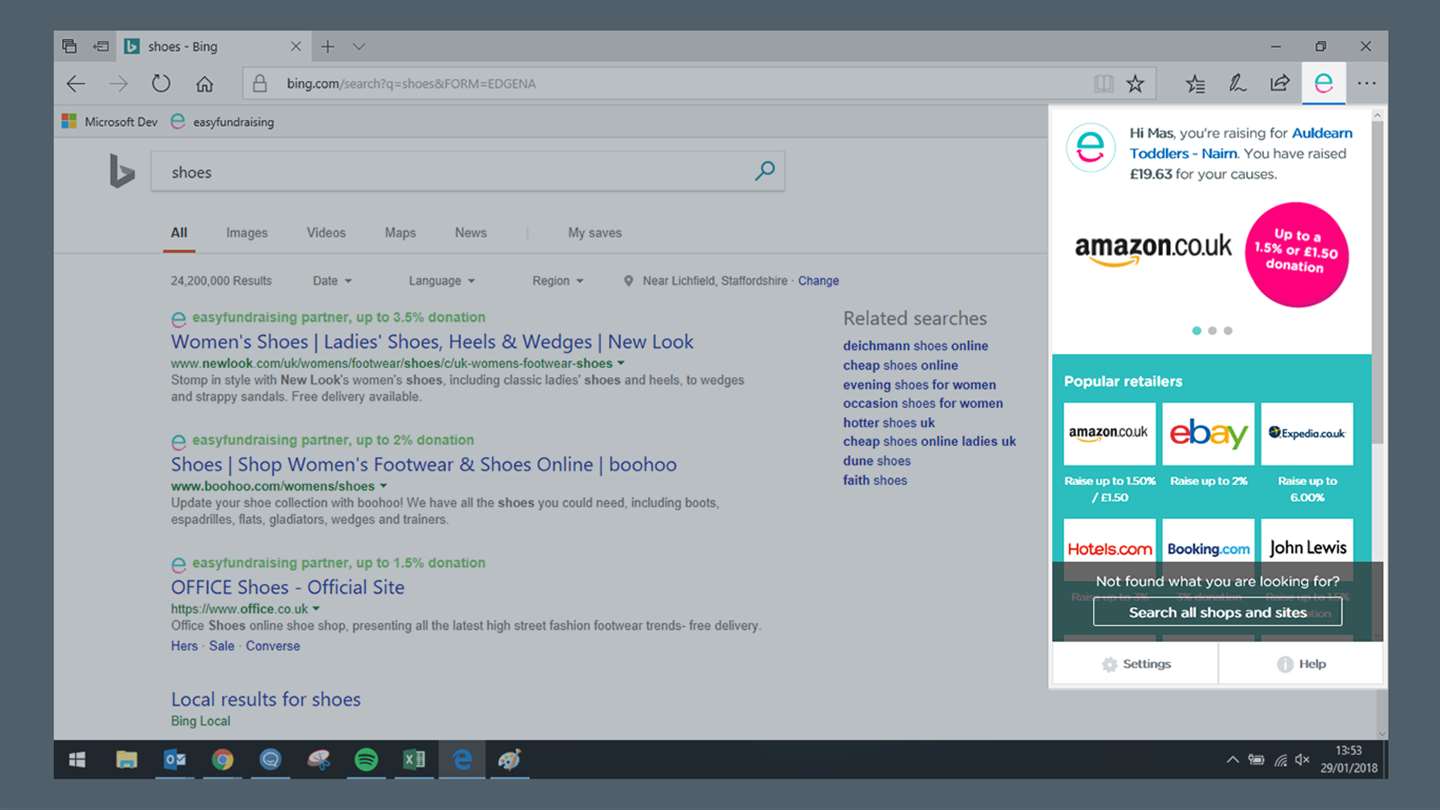
Task: Expand the Language filter dropdown
Action: [x=441, y=281]
